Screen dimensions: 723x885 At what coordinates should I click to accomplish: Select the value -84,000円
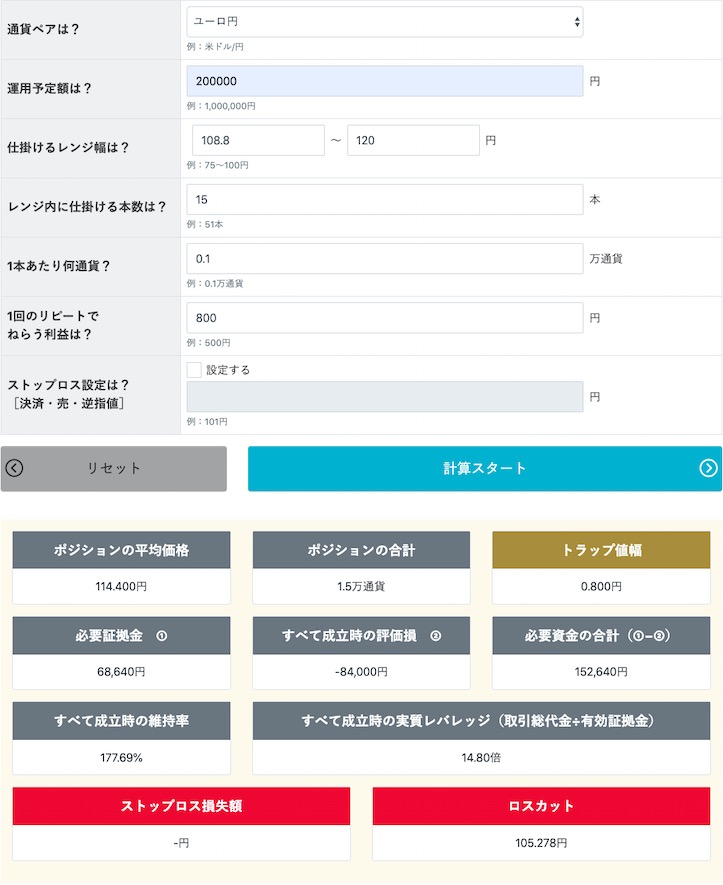coord(361,672)
